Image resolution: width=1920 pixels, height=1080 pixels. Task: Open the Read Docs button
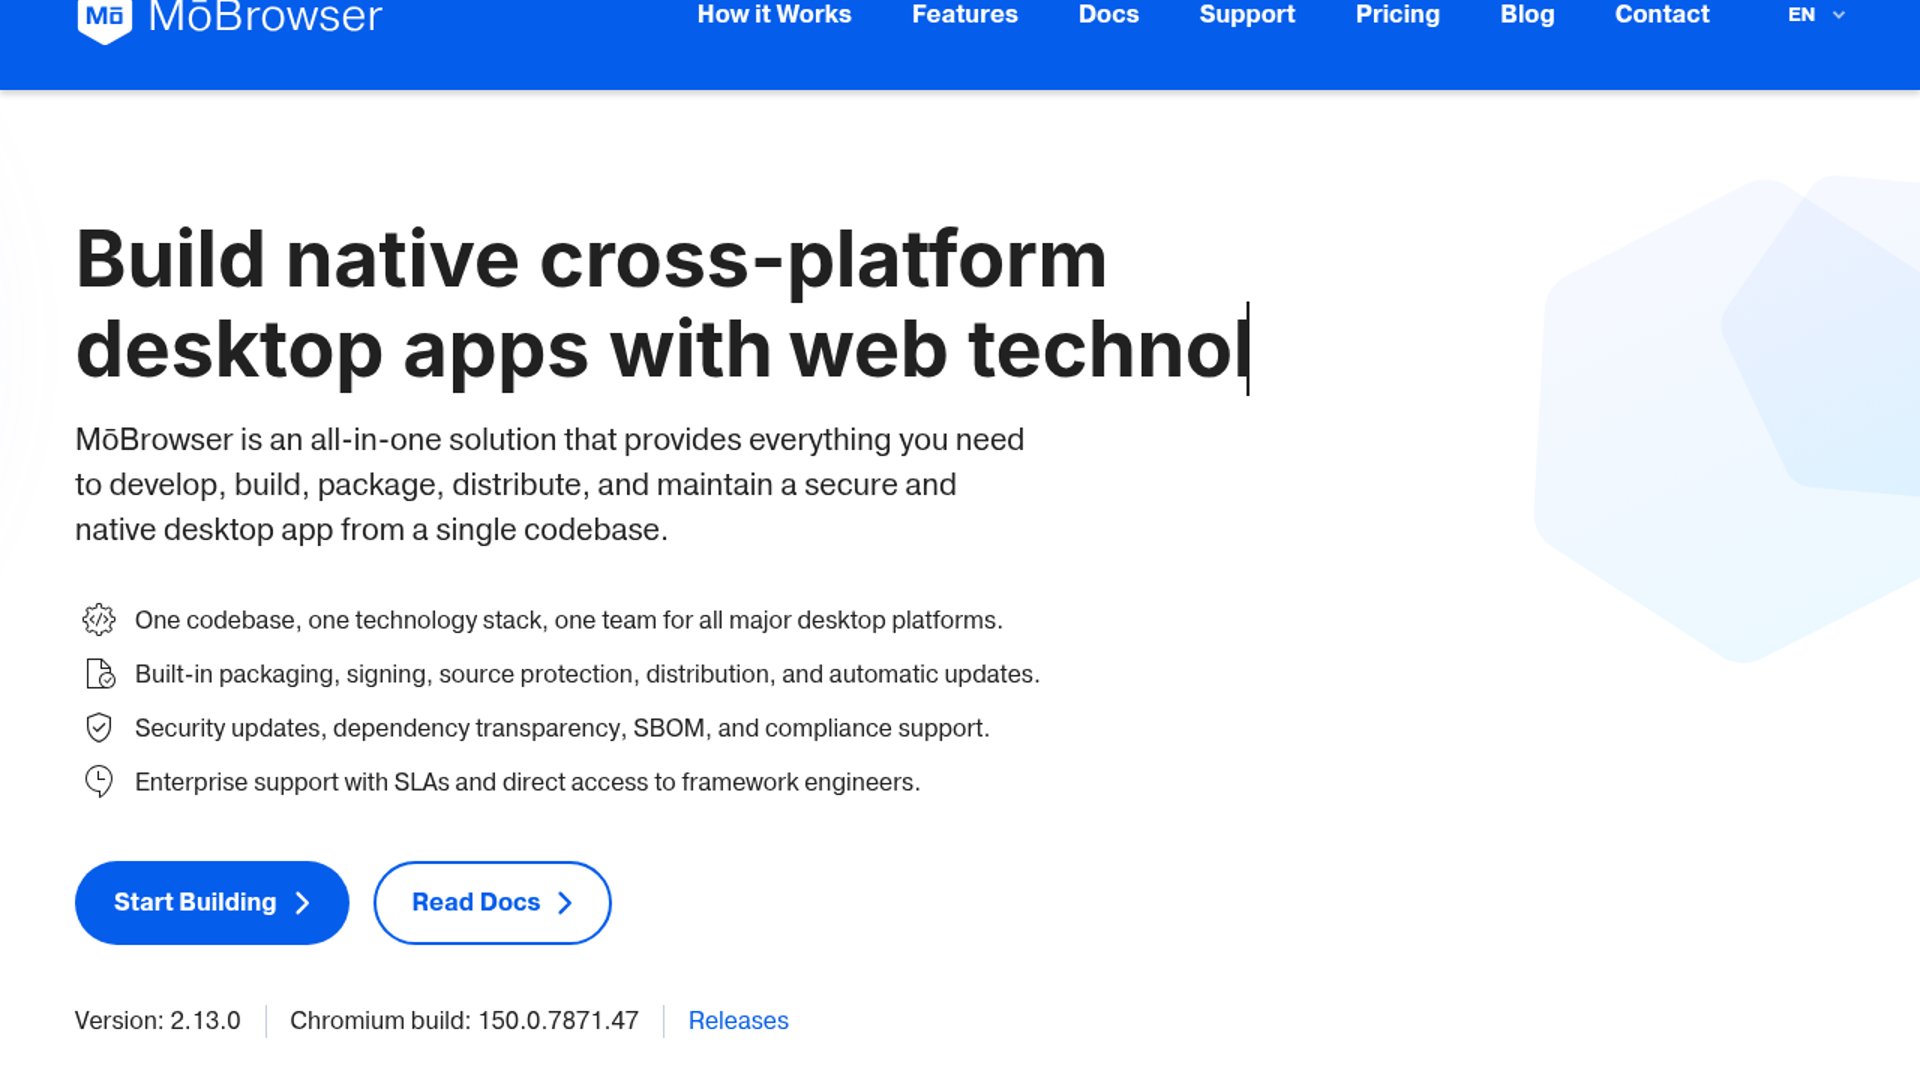tap(492, 903)
